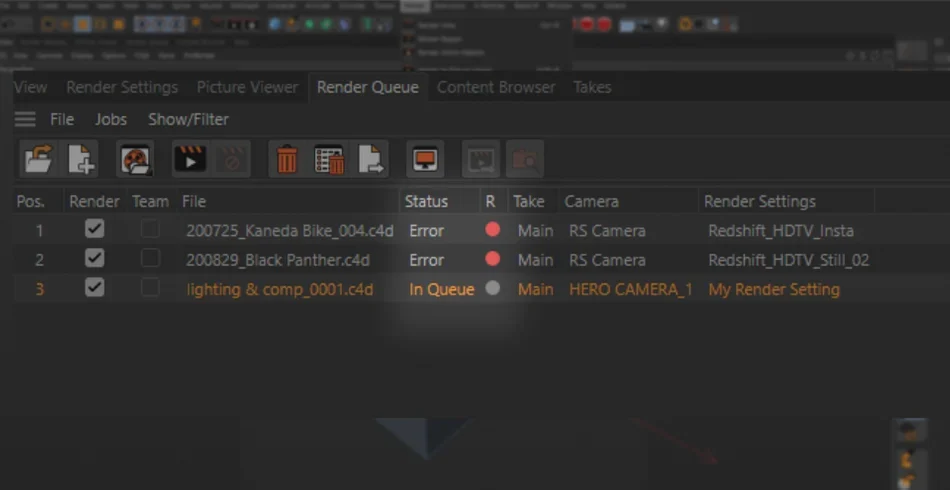The width and height of the screenshot is (950, 490).
Task: Open the File menu in Render Queue
Action: 62,119
